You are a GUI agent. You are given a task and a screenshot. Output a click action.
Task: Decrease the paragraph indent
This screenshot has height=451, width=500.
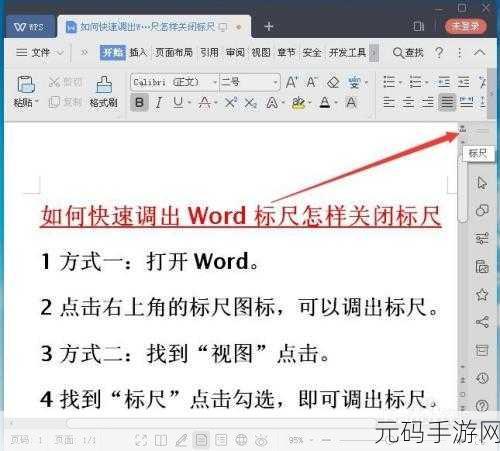[x=444, y=82]
